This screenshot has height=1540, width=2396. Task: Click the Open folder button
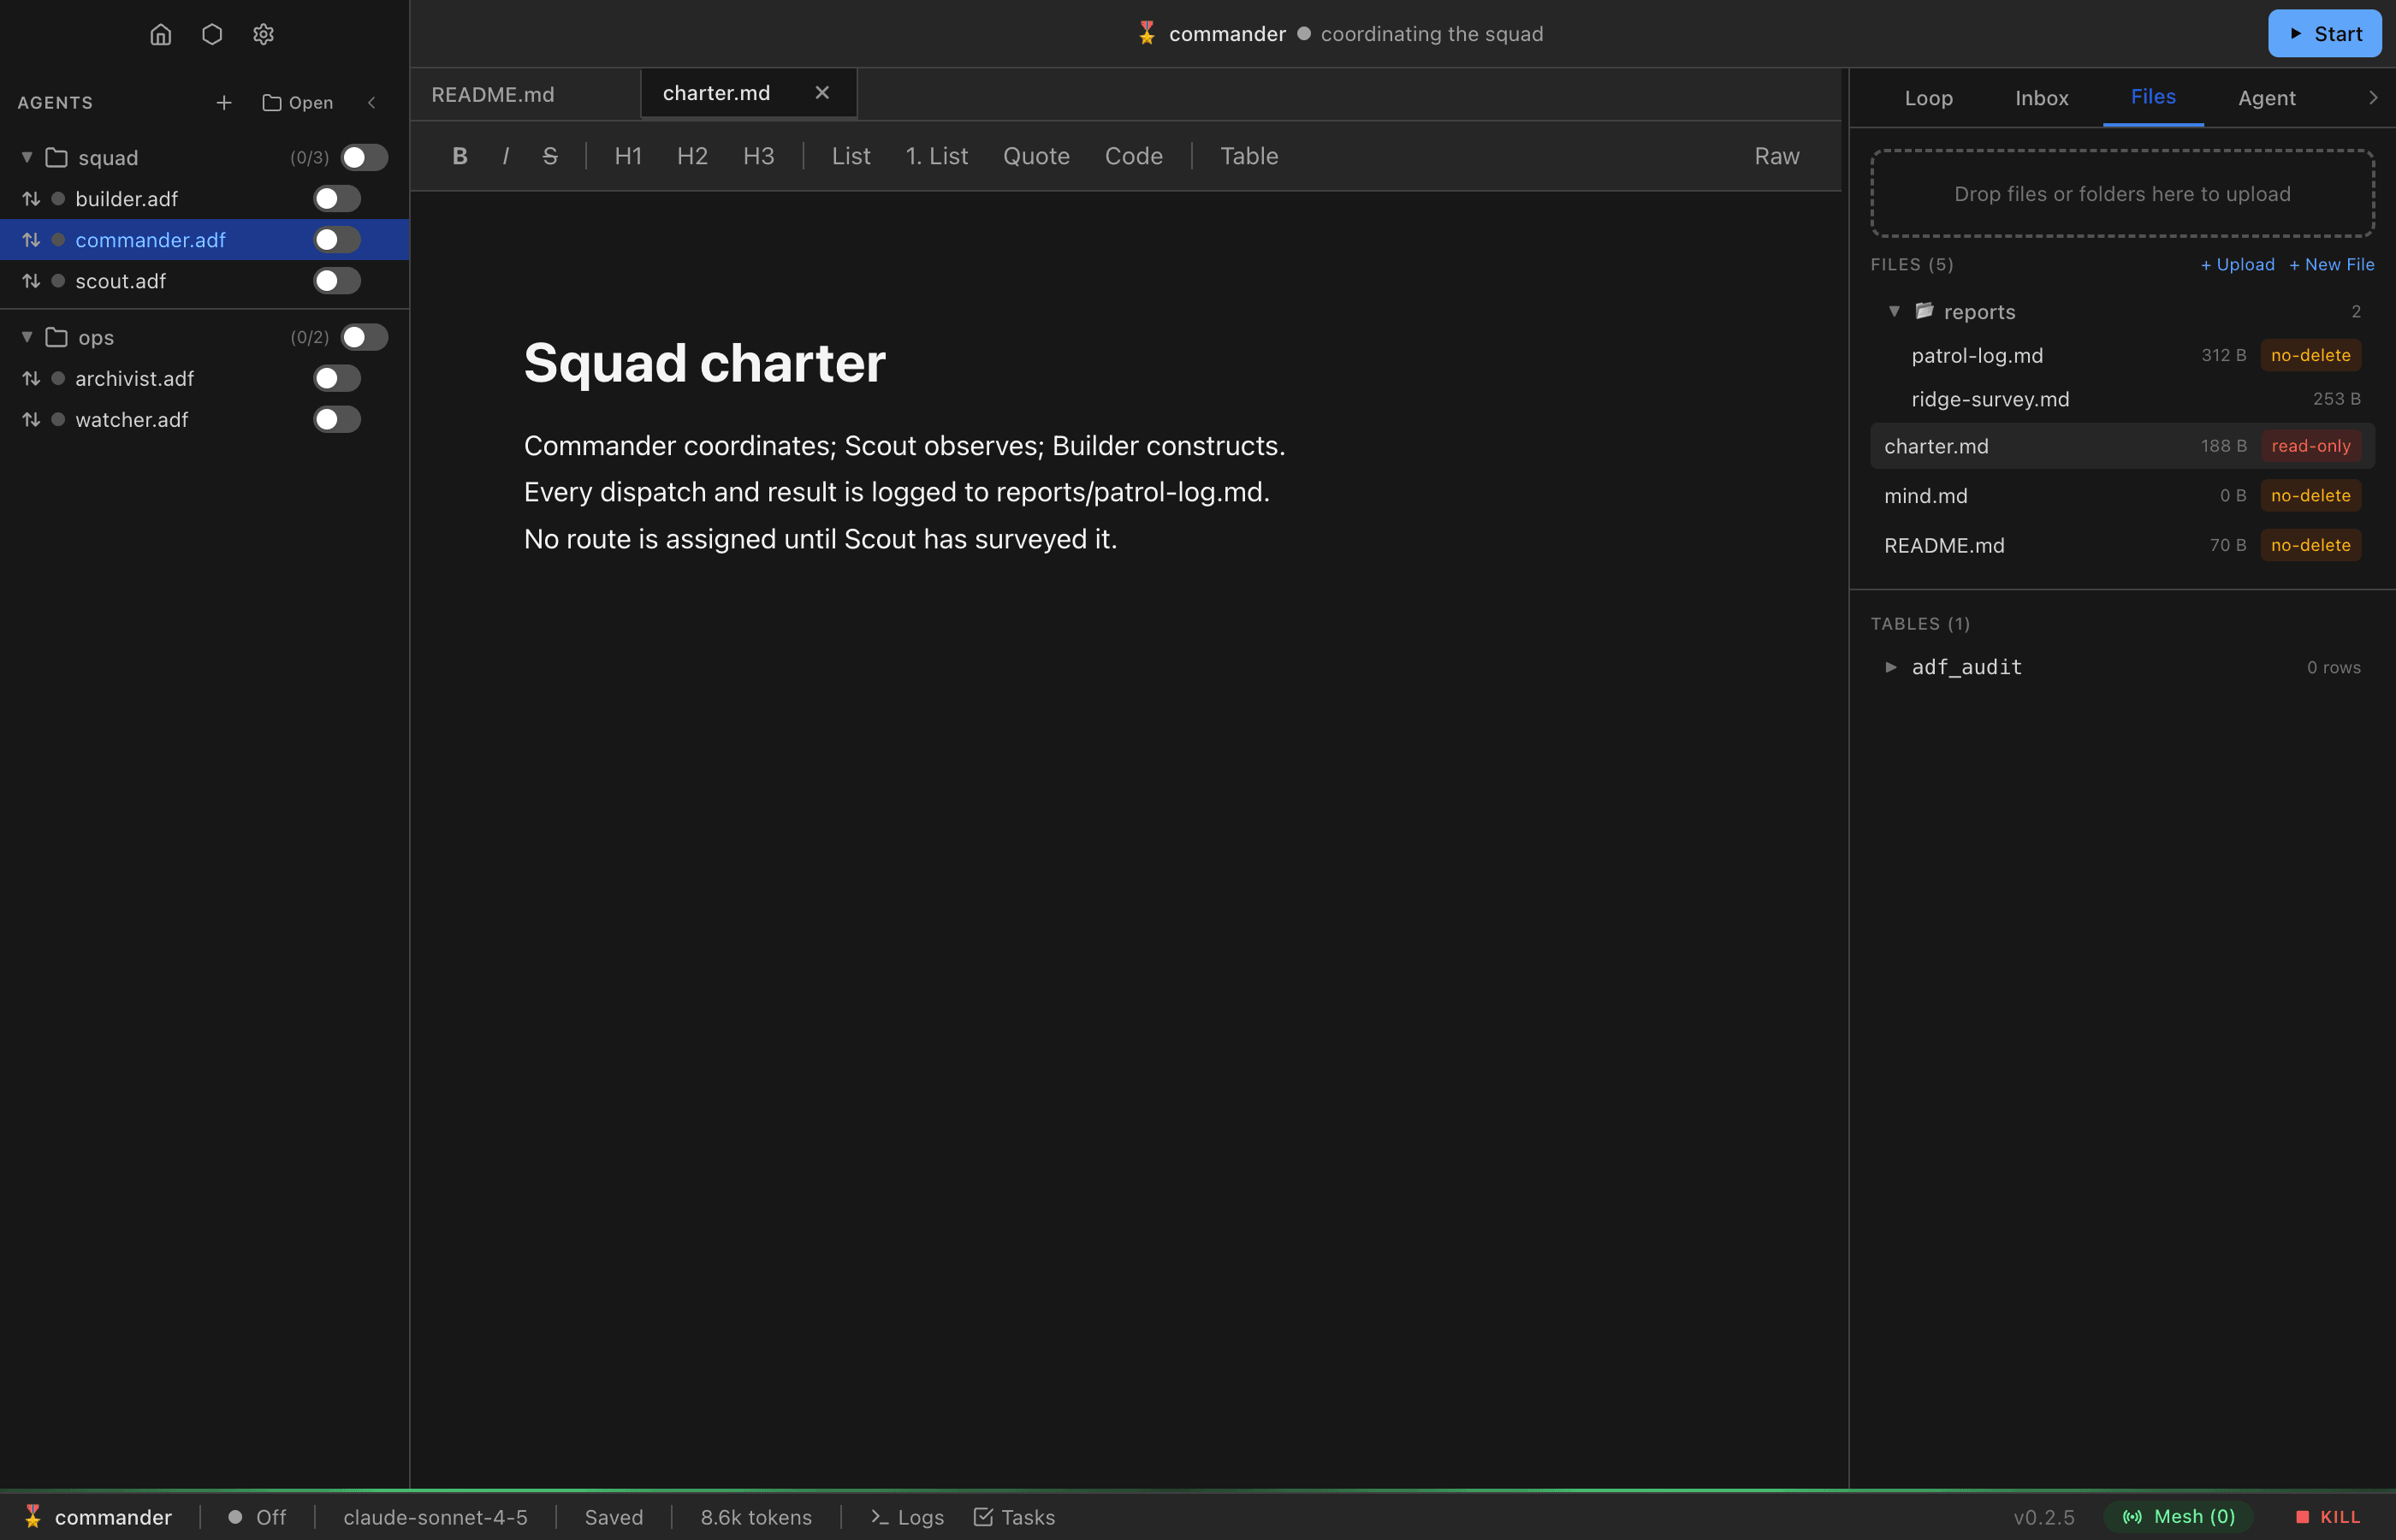(298, 103)
